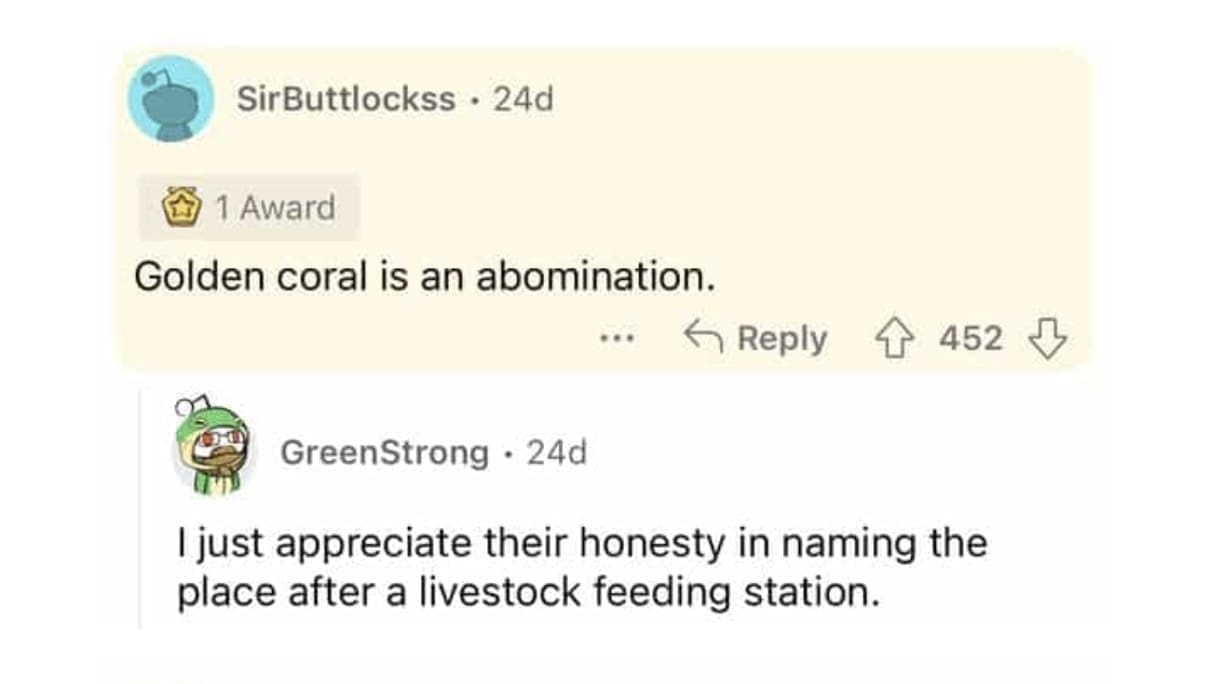
Task: Click GreenStrong's frog-hat avatar
Action: [214, 451]
